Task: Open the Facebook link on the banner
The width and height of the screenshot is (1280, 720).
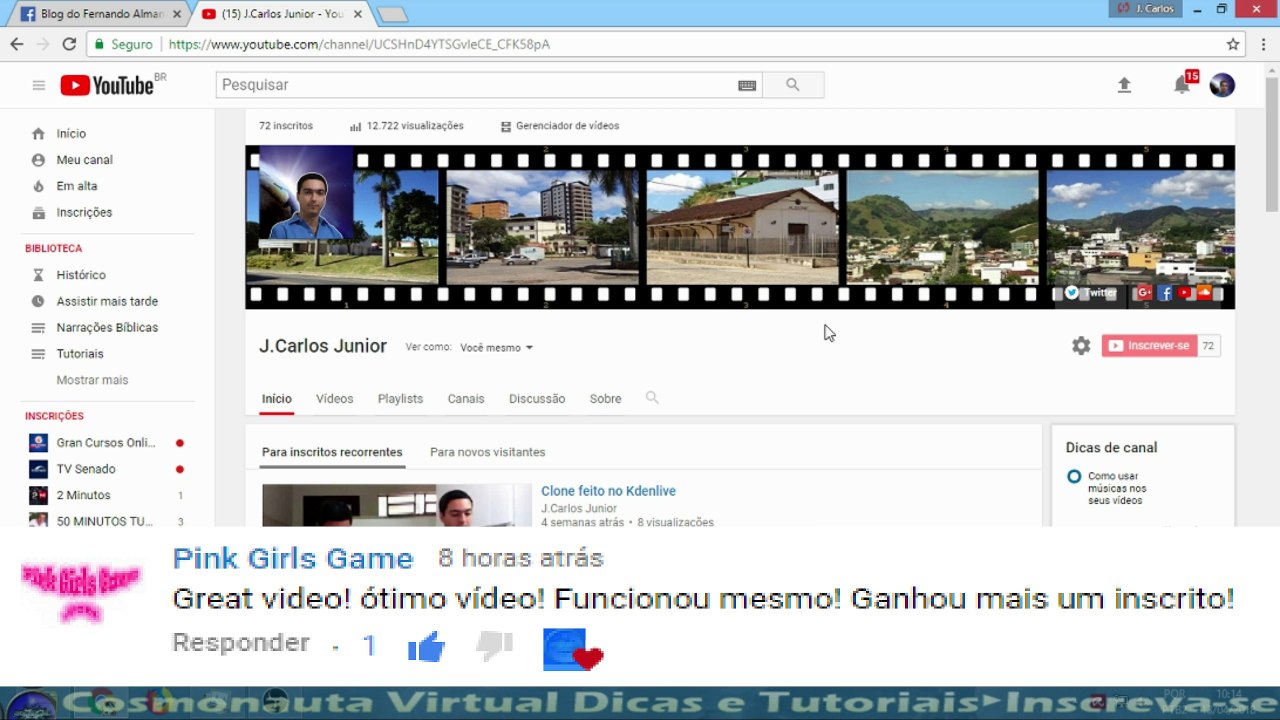Action: pyautogui.click(x=1165, y=293)
